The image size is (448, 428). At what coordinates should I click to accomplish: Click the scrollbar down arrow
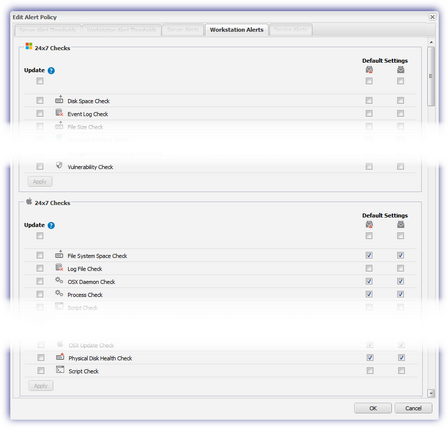pyautogui.click(x=431, y=393)
